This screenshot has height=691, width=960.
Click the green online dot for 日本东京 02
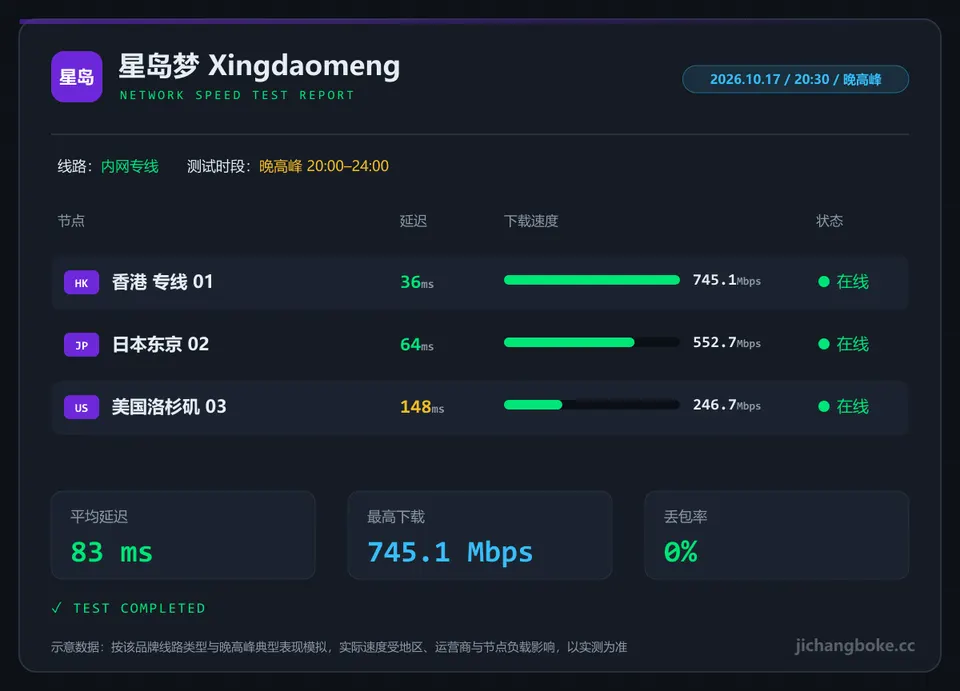point(823,344)
